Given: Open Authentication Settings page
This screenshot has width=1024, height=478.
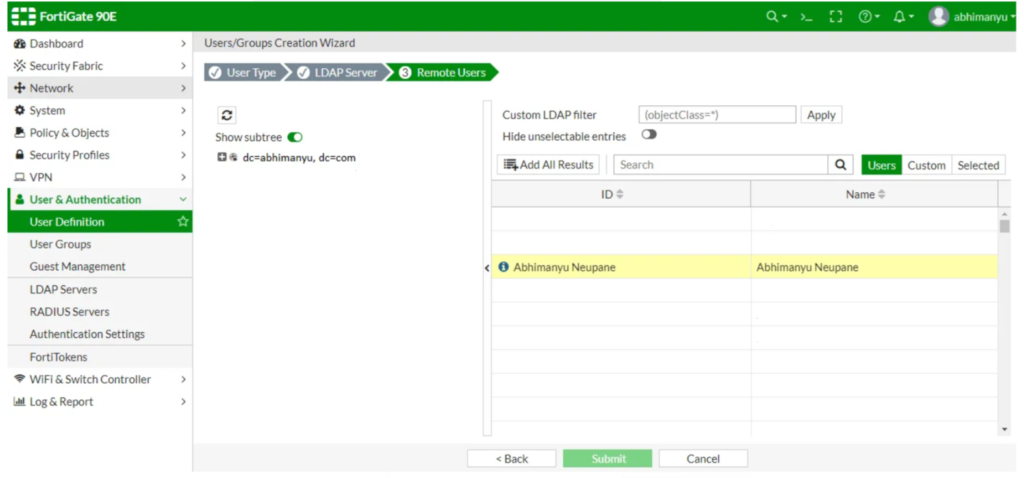Looking at the screenshot, I should [100, 334].
